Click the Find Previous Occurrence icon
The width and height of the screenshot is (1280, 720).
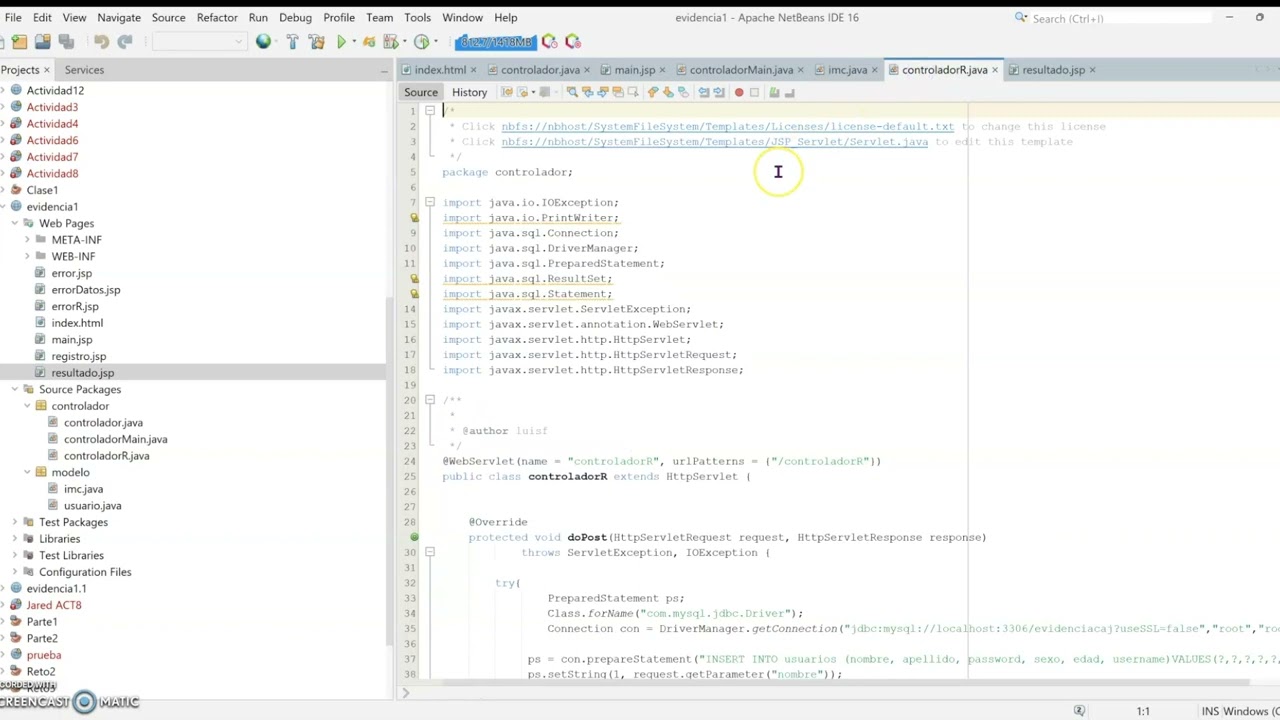point(587,92)
